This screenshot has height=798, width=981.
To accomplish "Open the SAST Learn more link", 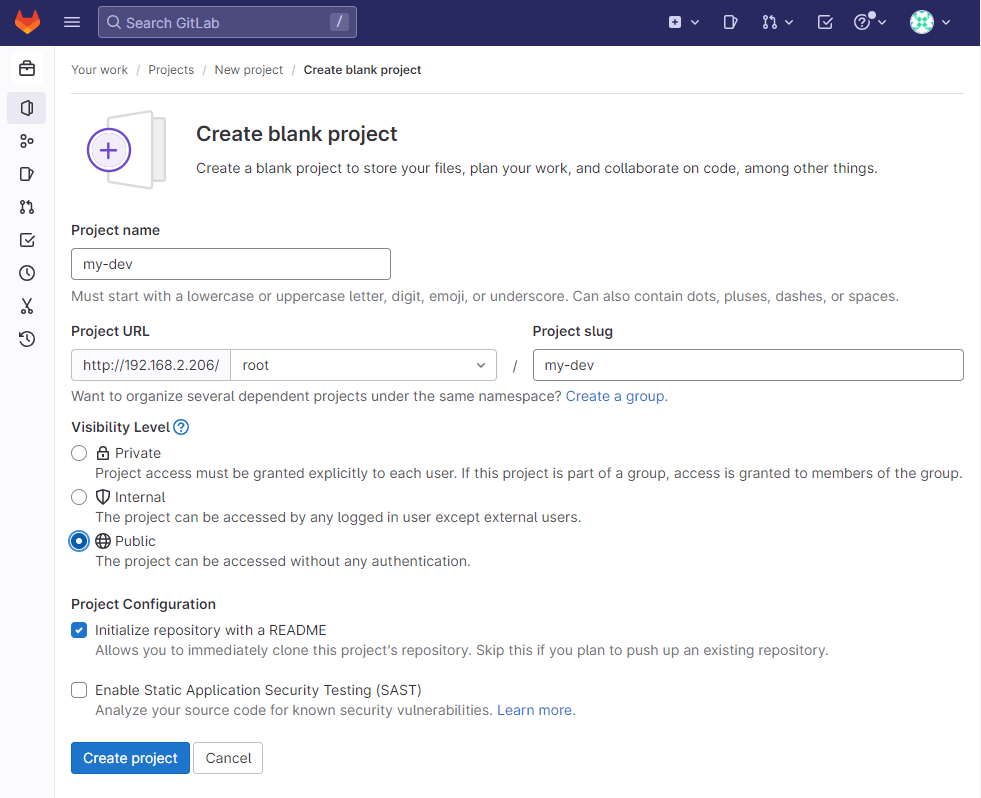I will pyautogui.click(x=536, y=710).
